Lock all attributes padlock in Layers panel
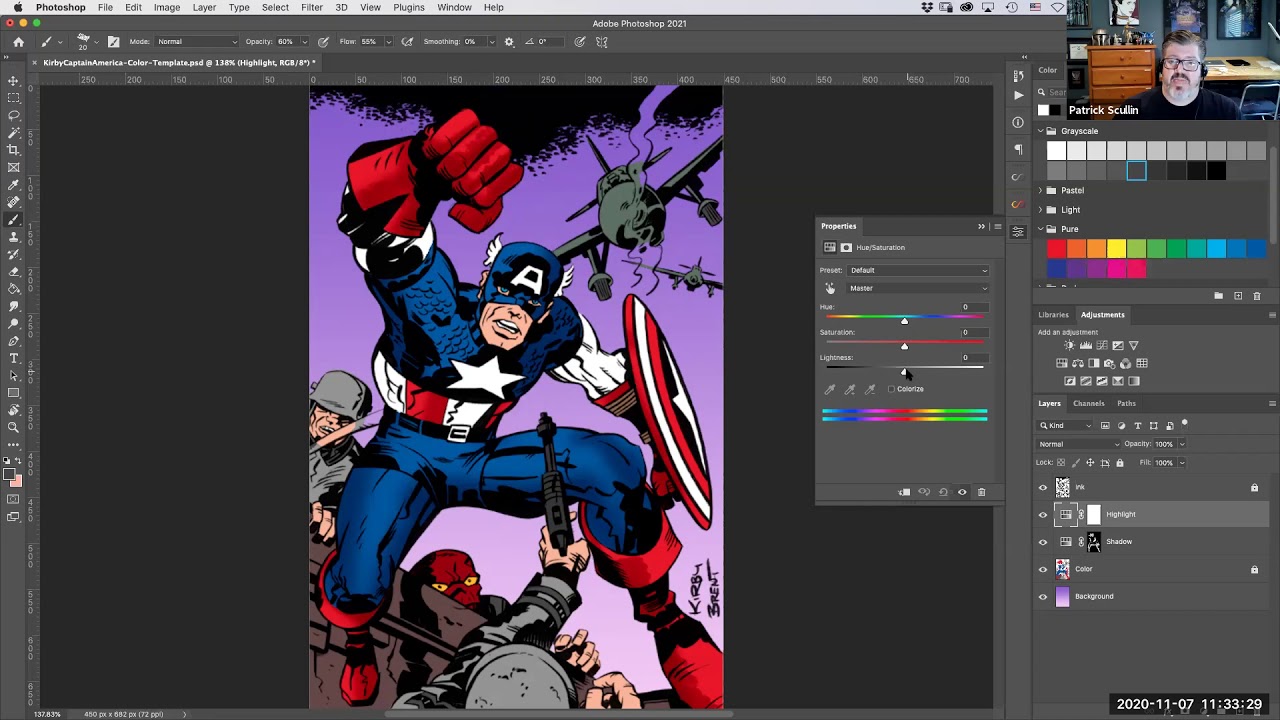1280x720 pixels. pyautogui.click(x=1119, y=463)
